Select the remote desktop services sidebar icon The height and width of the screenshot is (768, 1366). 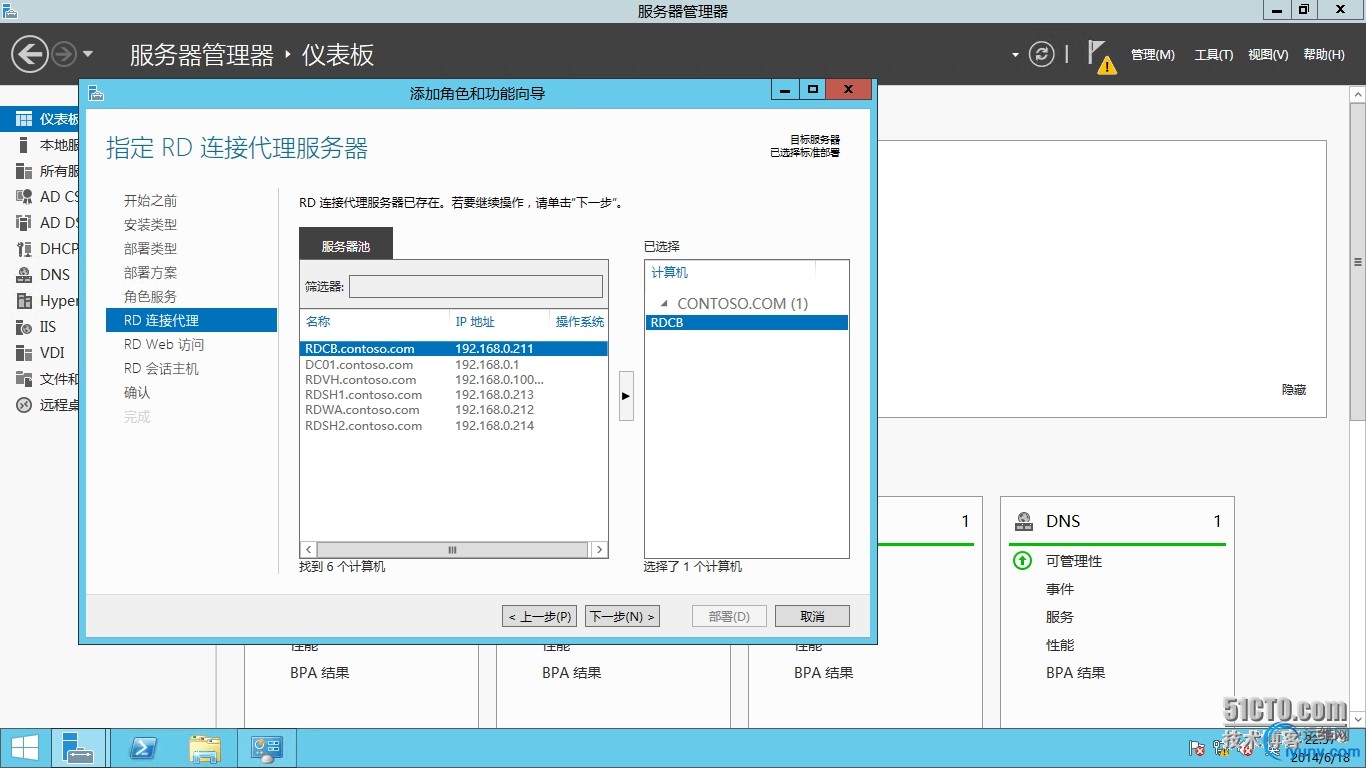click(24, 405)
